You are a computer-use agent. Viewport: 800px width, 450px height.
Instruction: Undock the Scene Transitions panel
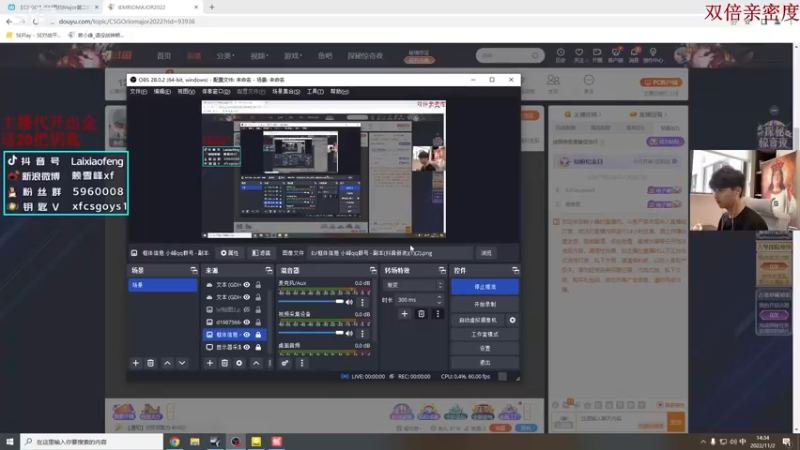pos(442,270)
